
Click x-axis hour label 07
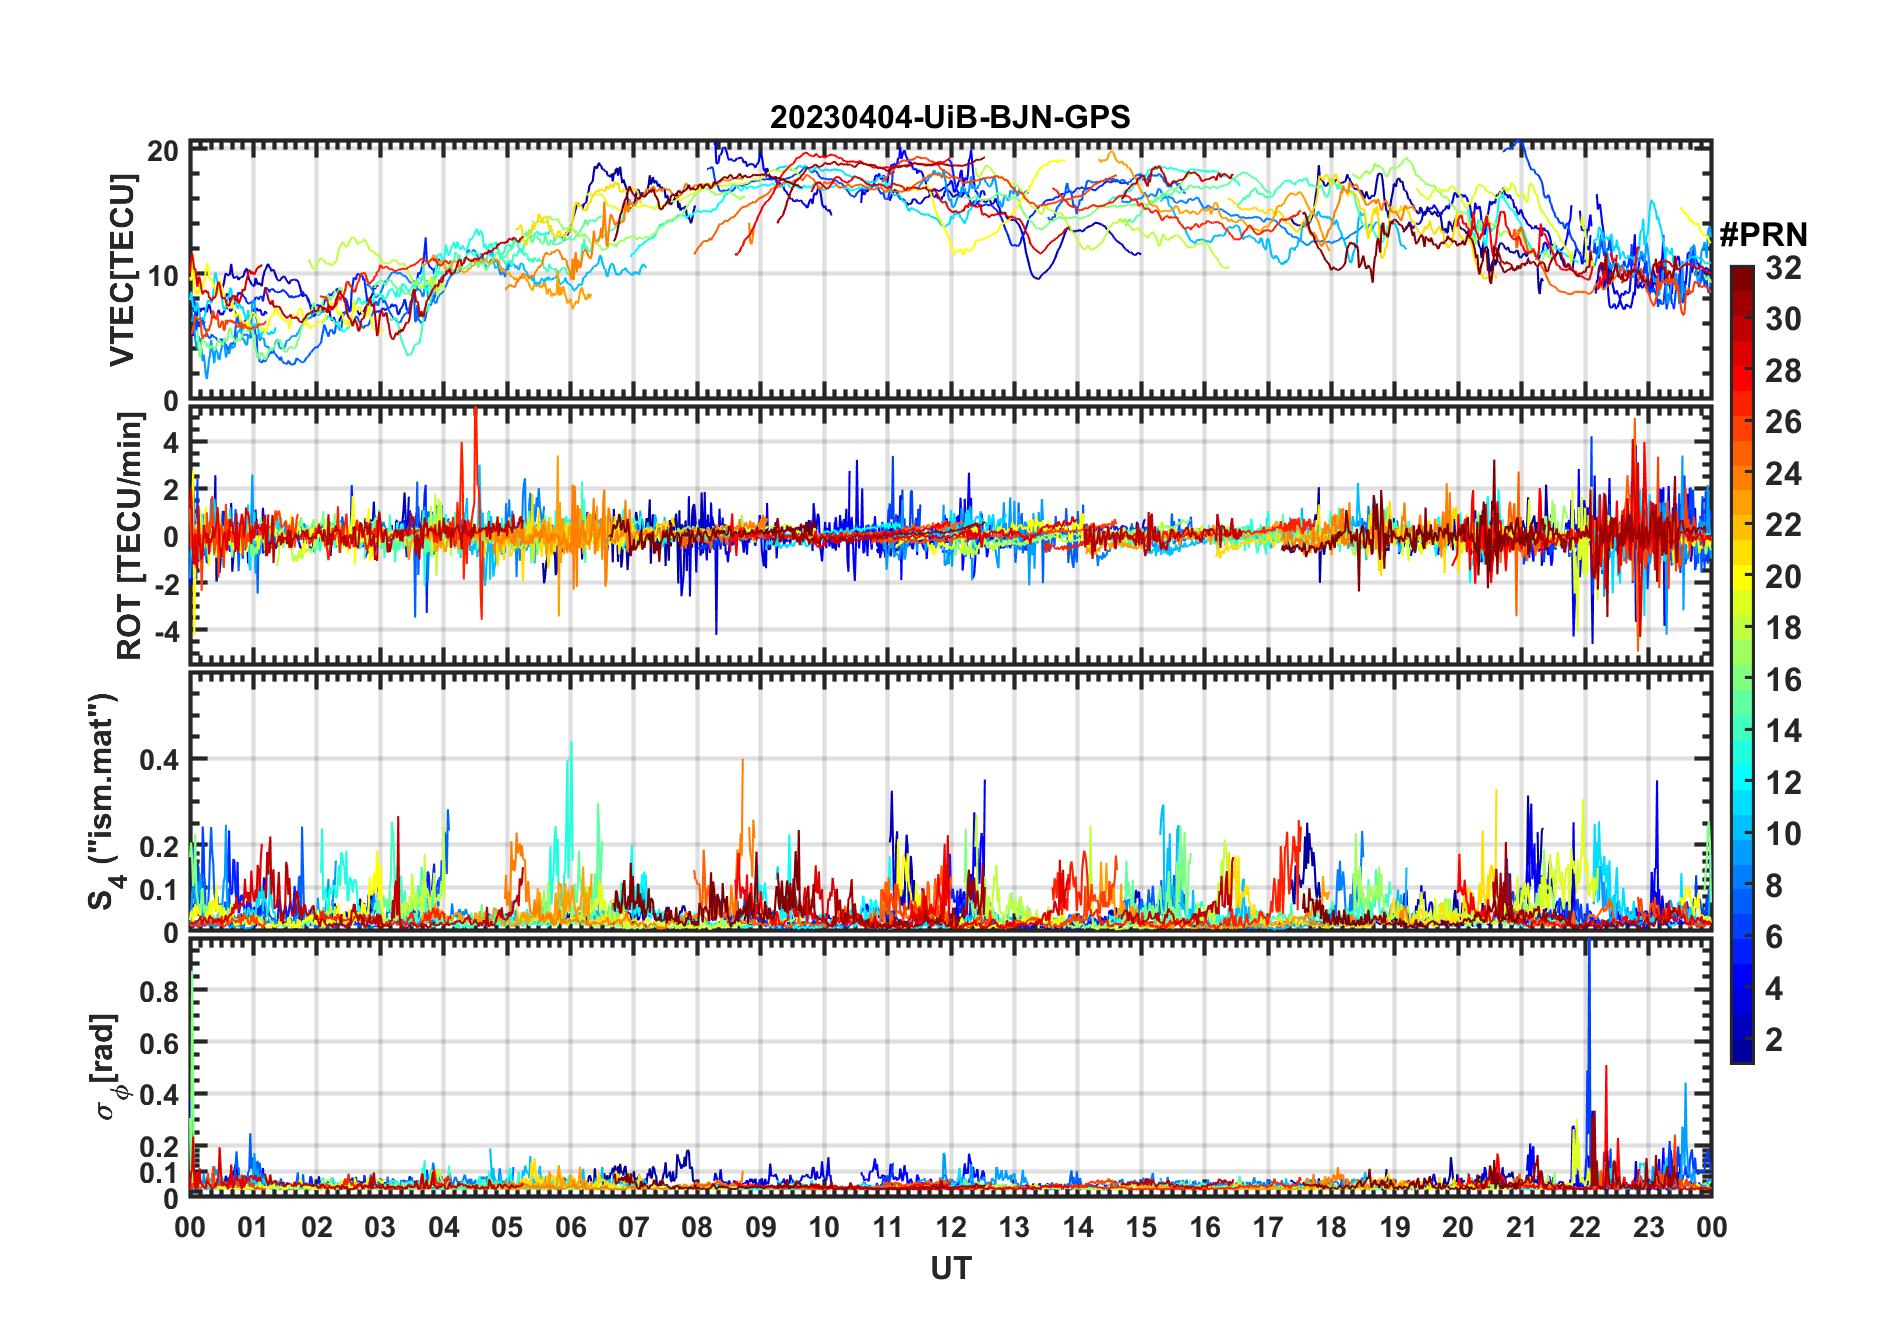tap(634, 1227)
